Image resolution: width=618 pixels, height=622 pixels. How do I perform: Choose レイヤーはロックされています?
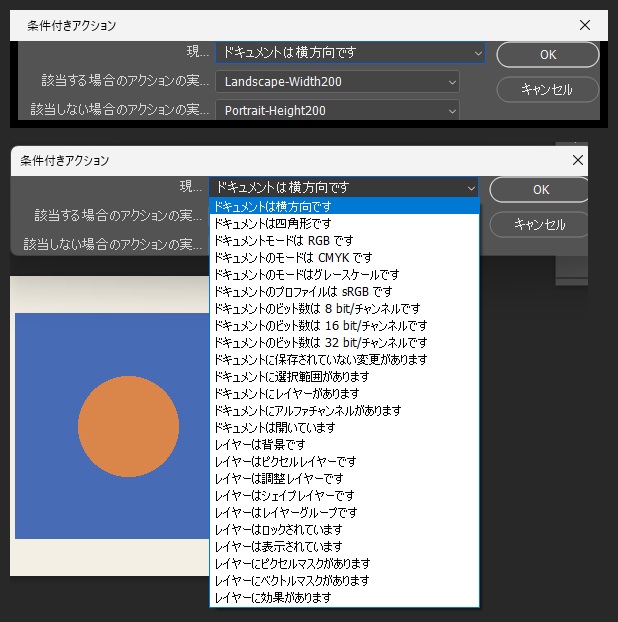(344, 530)
